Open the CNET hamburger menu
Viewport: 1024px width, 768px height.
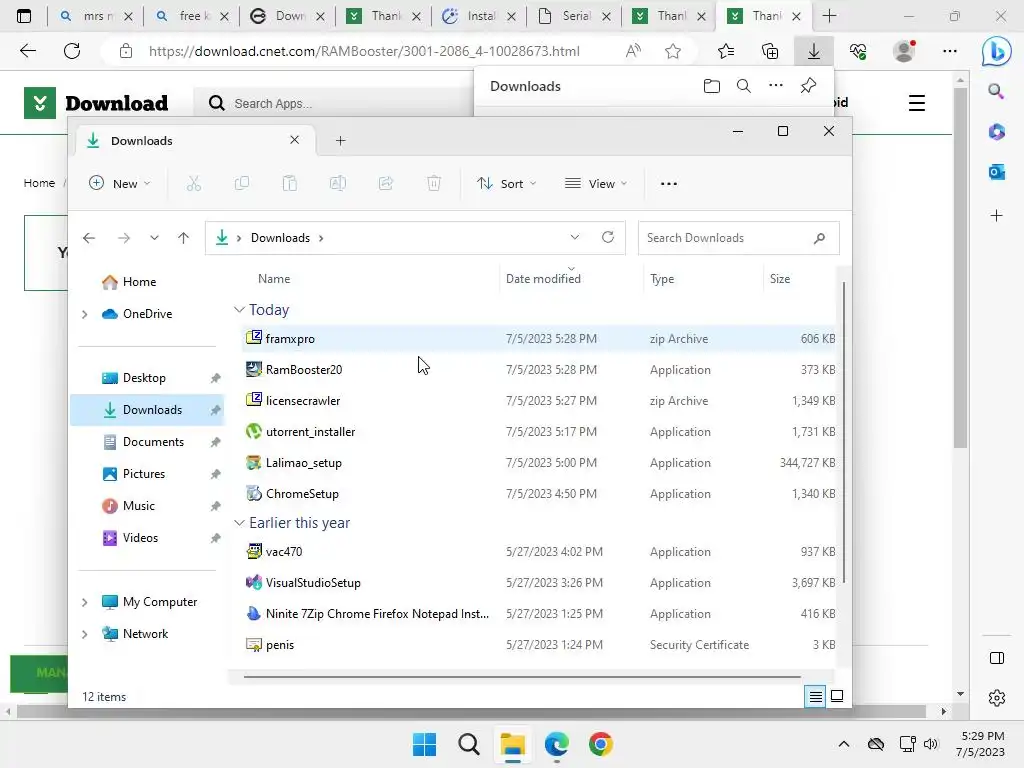(x=917, y=103)
